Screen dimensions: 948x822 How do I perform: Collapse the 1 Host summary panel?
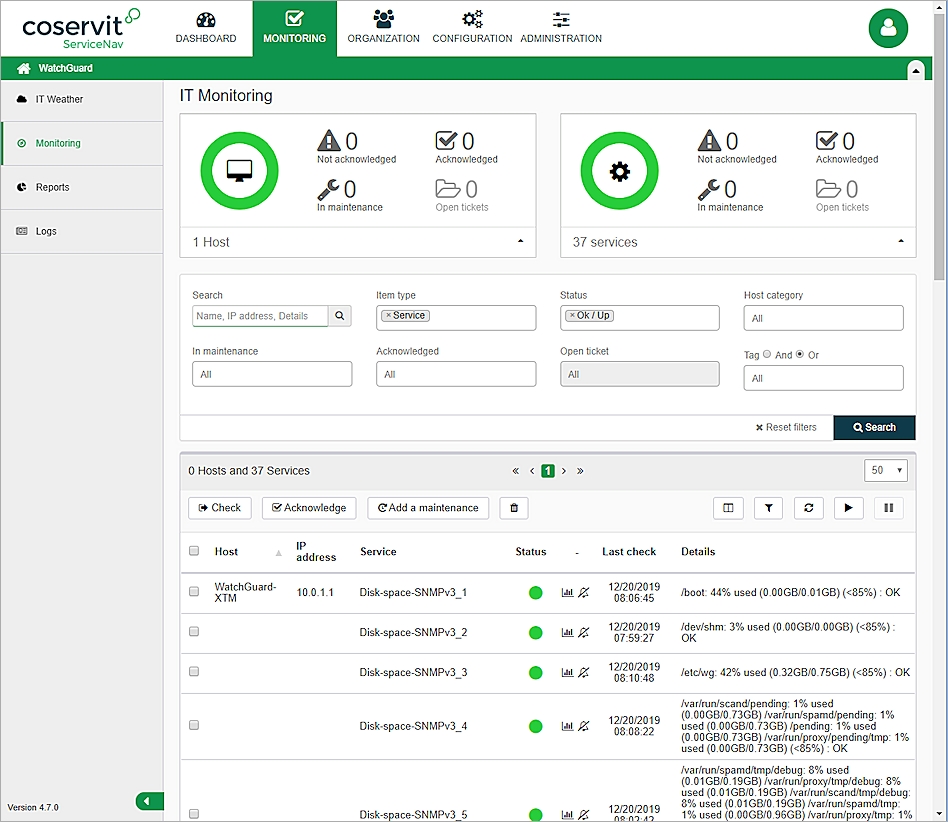point(519,242)
